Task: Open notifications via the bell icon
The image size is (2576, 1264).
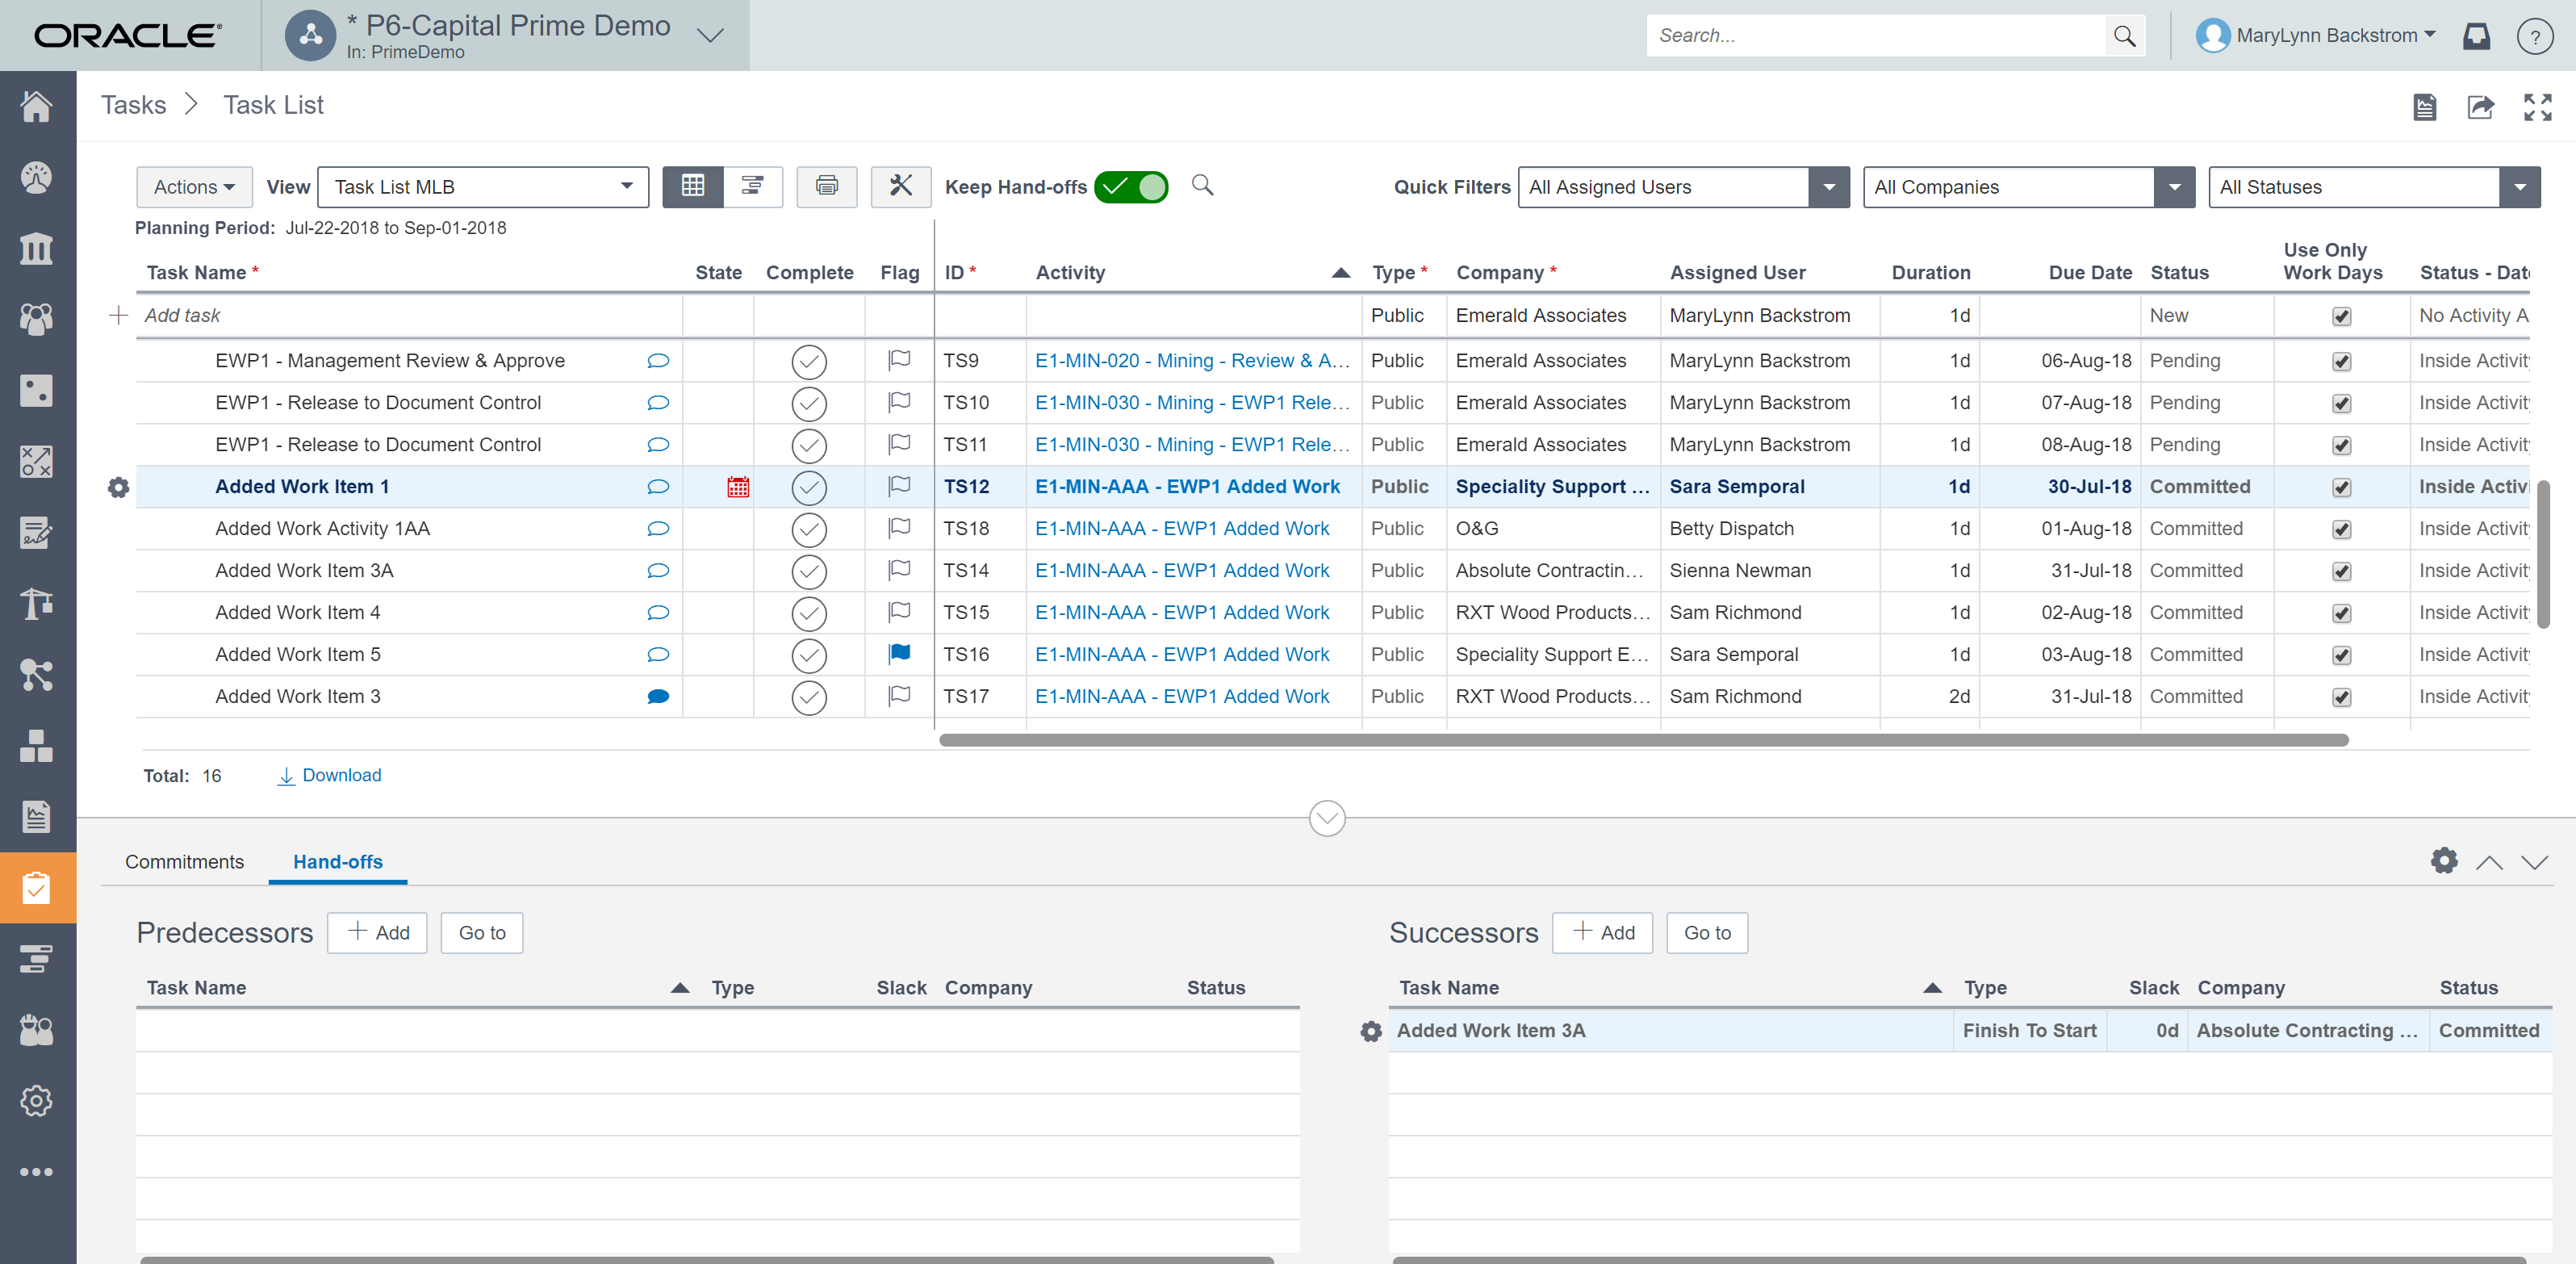Action: (x=2477, y=35)
